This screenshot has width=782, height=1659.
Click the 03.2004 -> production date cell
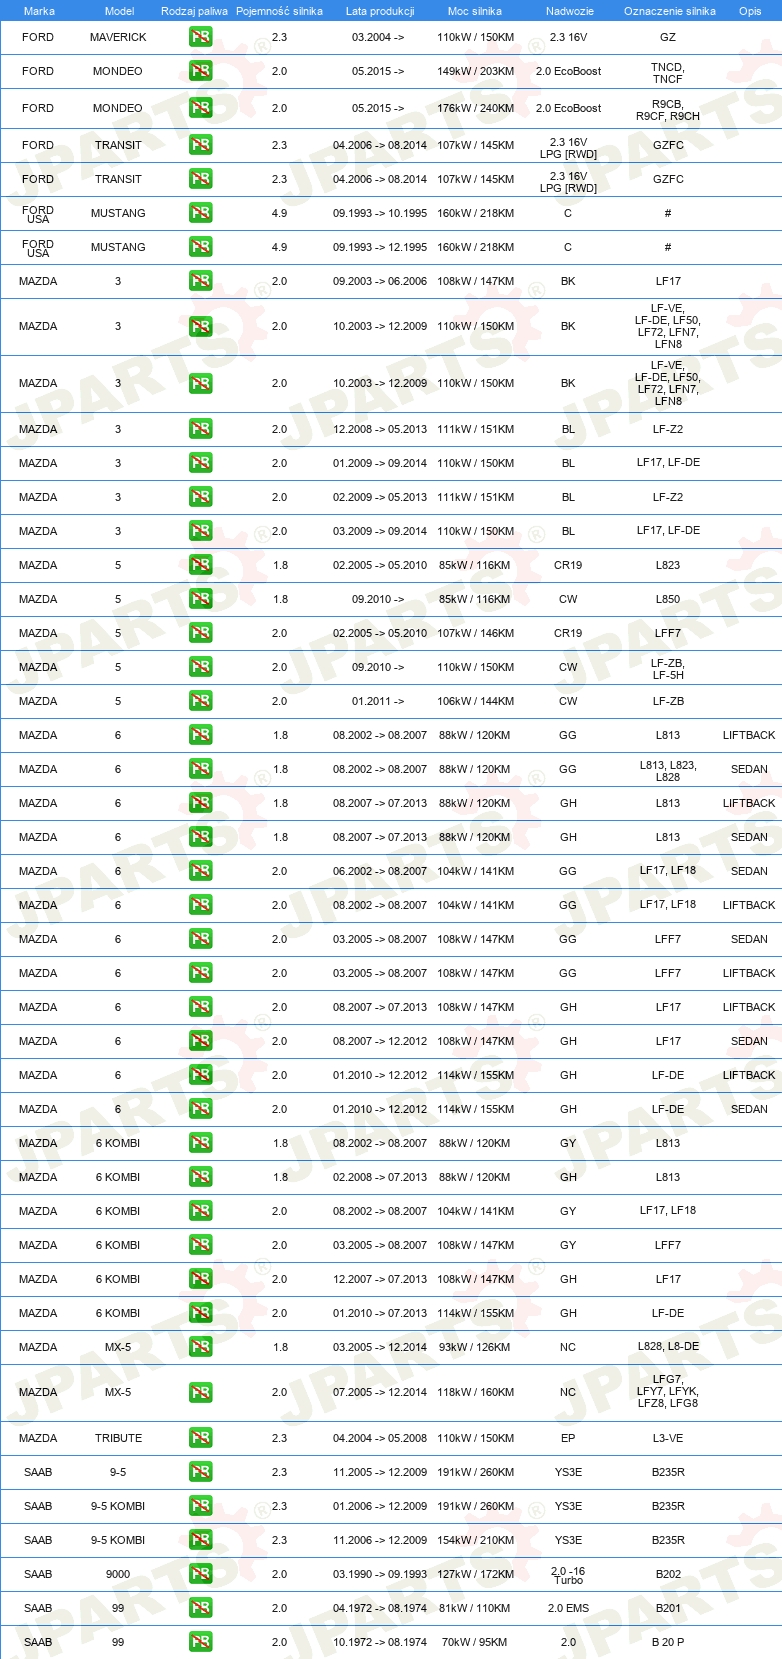pyautogui.click(x=378, y=37)
